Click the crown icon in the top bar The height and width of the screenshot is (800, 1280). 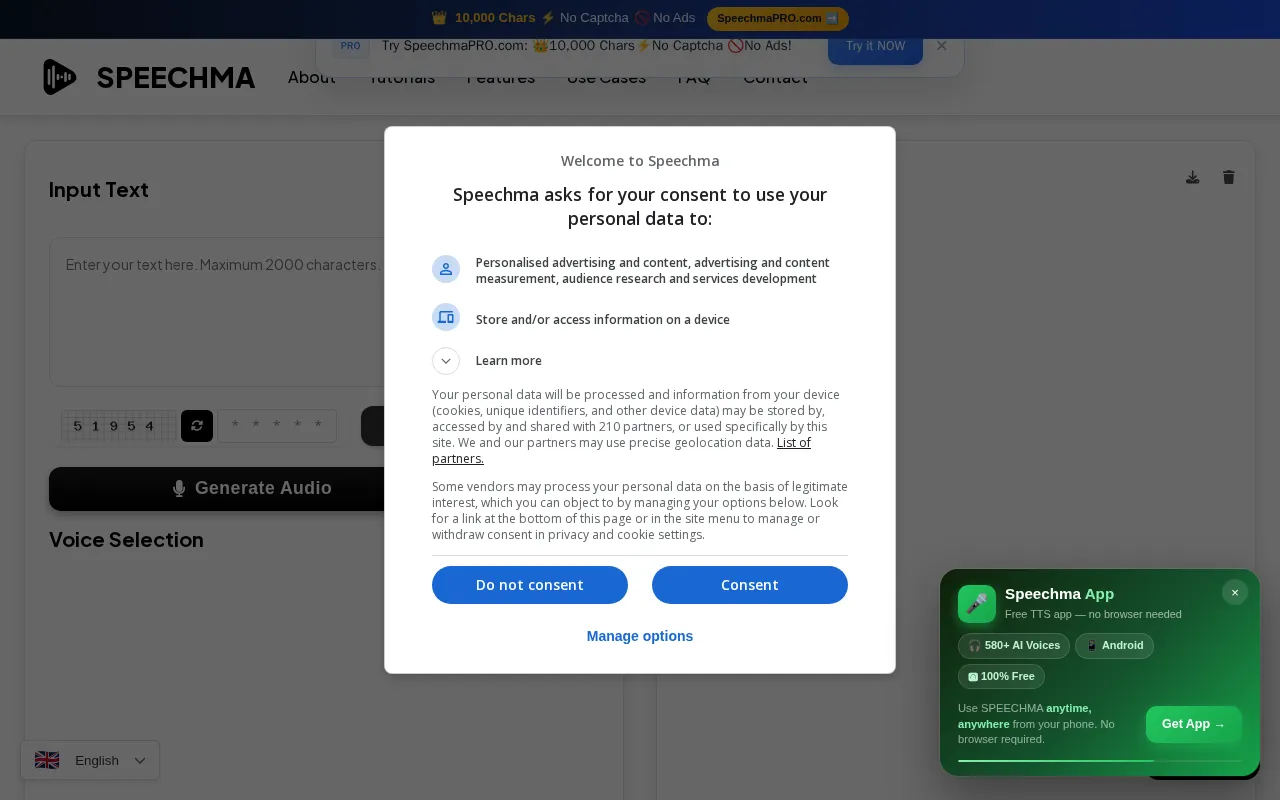(x=439, y=18)
